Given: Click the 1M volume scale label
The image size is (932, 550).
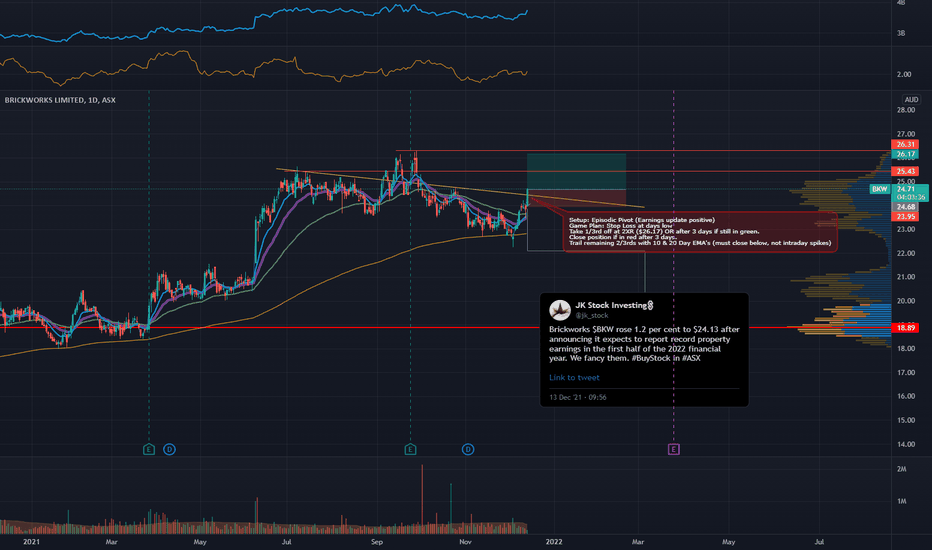Looking at the screenshot, I should pyautogui.click(x=902, y=501).
